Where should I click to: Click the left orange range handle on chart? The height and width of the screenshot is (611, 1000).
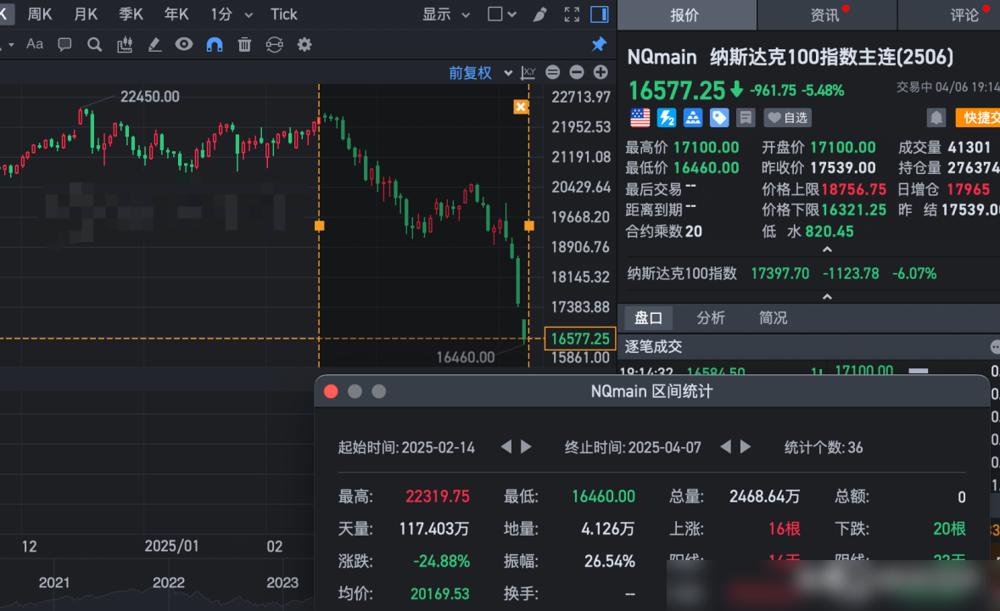coord(320,225)
